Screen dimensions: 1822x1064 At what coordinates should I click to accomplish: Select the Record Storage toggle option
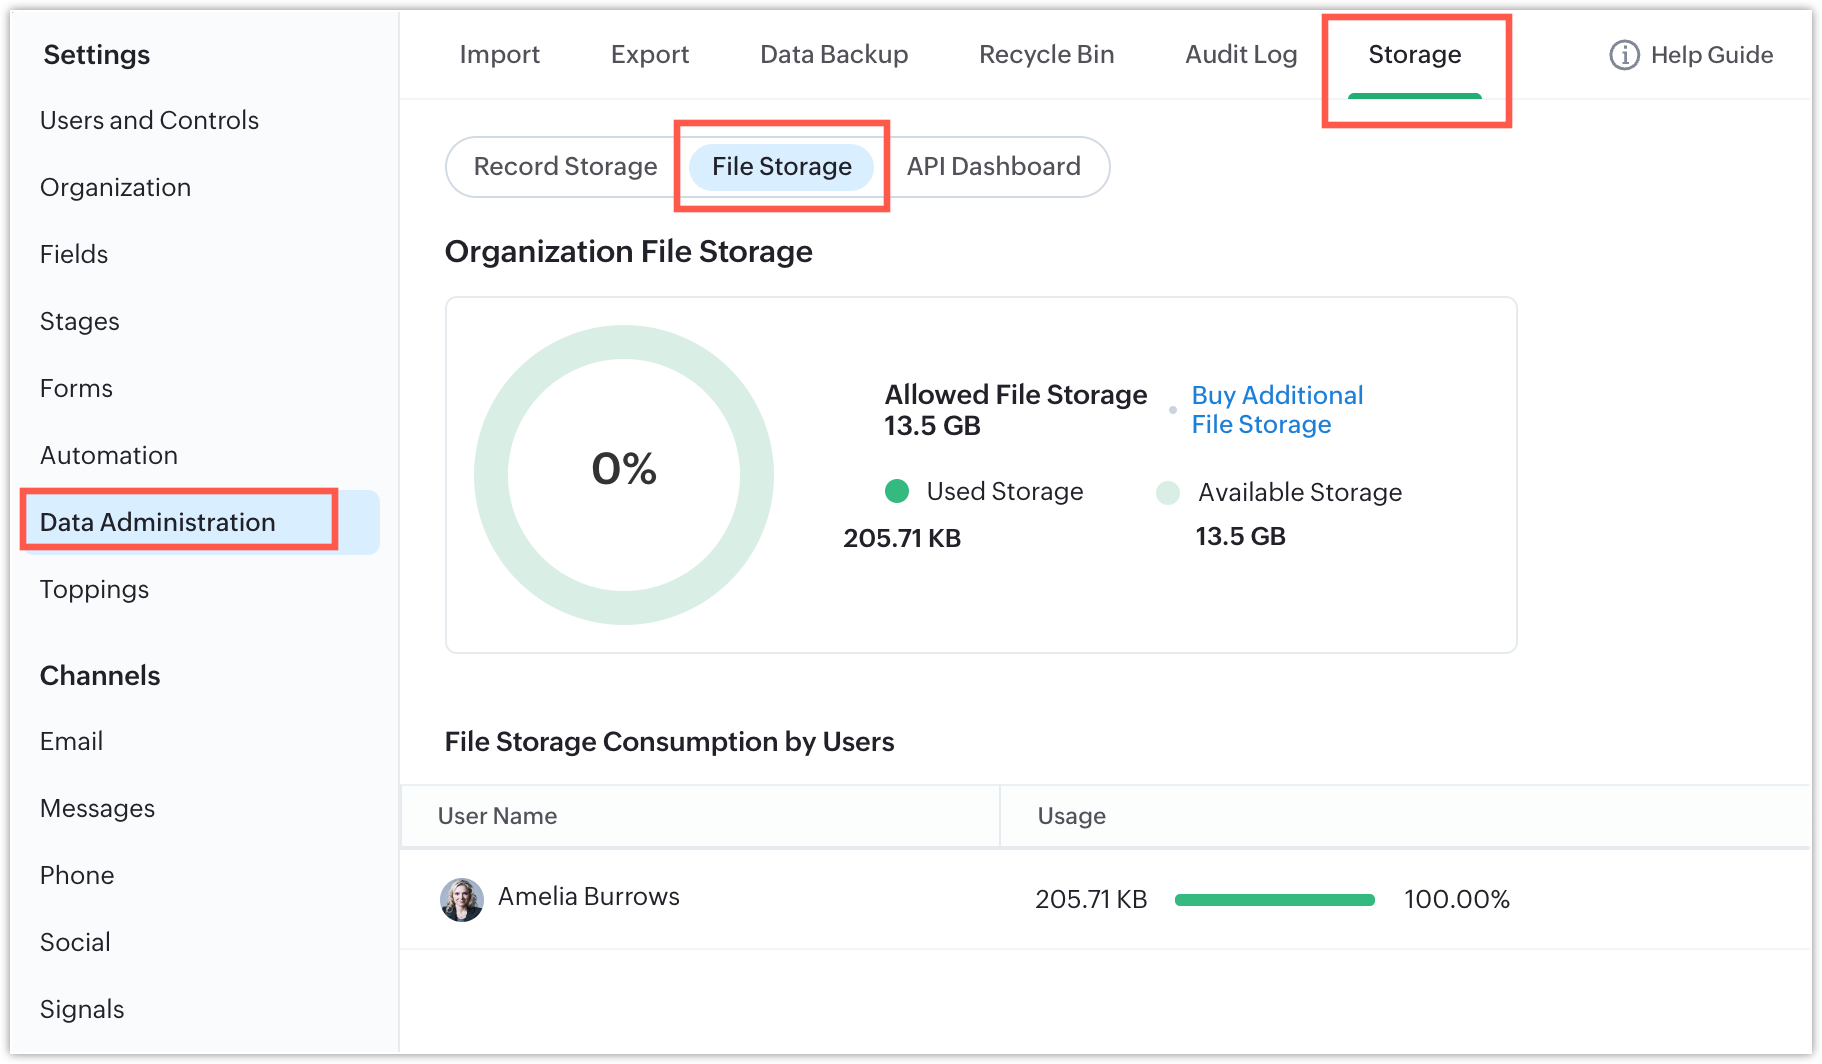click(565, 167)
